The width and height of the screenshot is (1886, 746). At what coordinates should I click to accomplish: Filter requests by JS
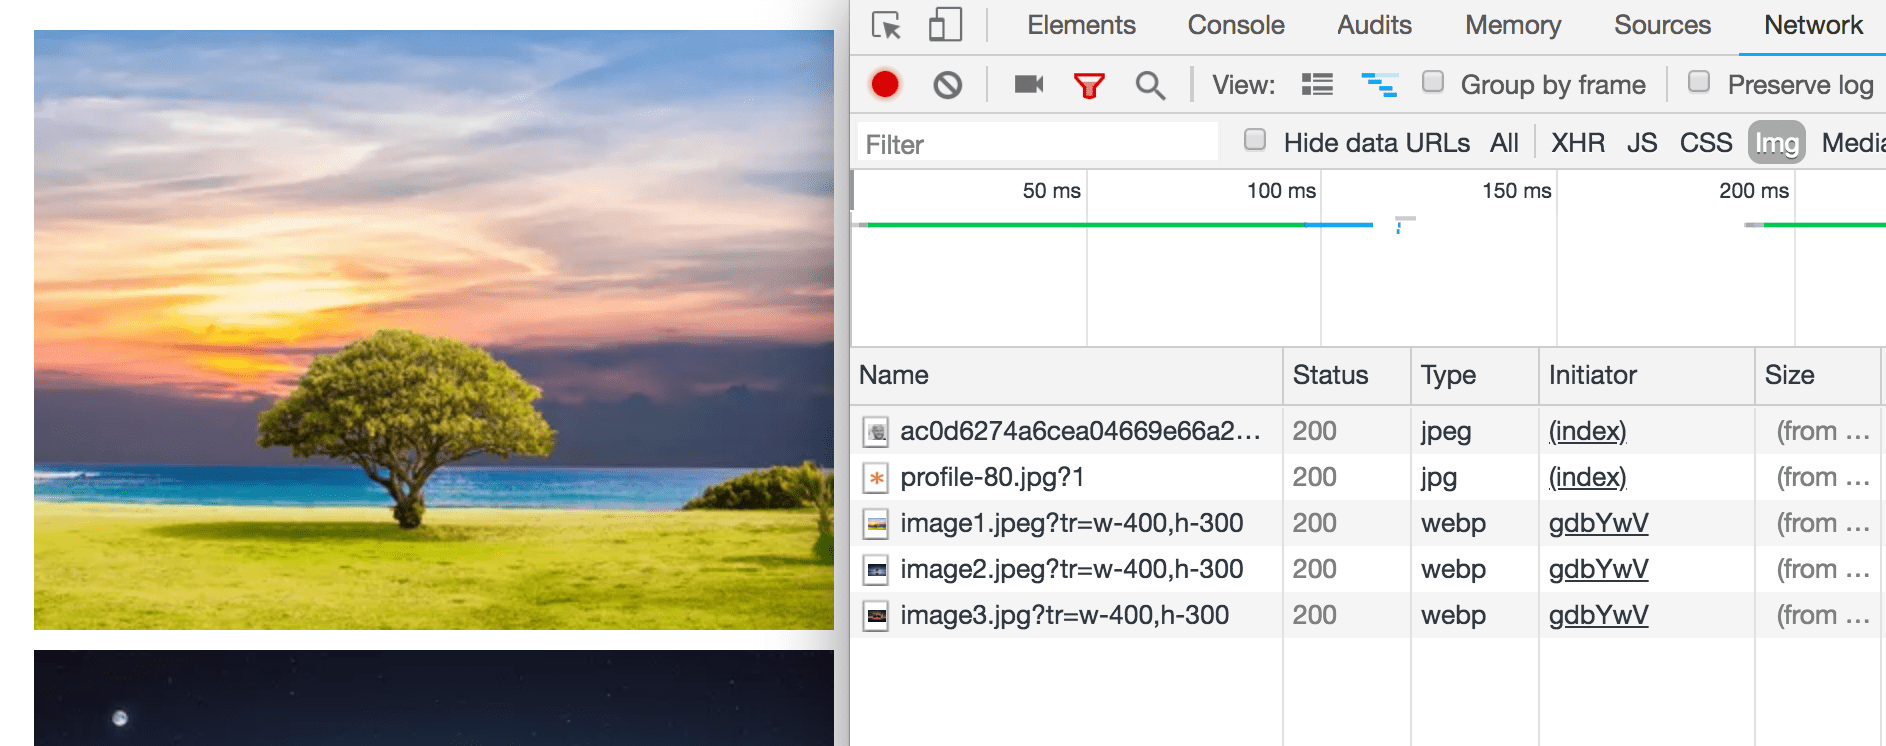[x=1642, y=143]
